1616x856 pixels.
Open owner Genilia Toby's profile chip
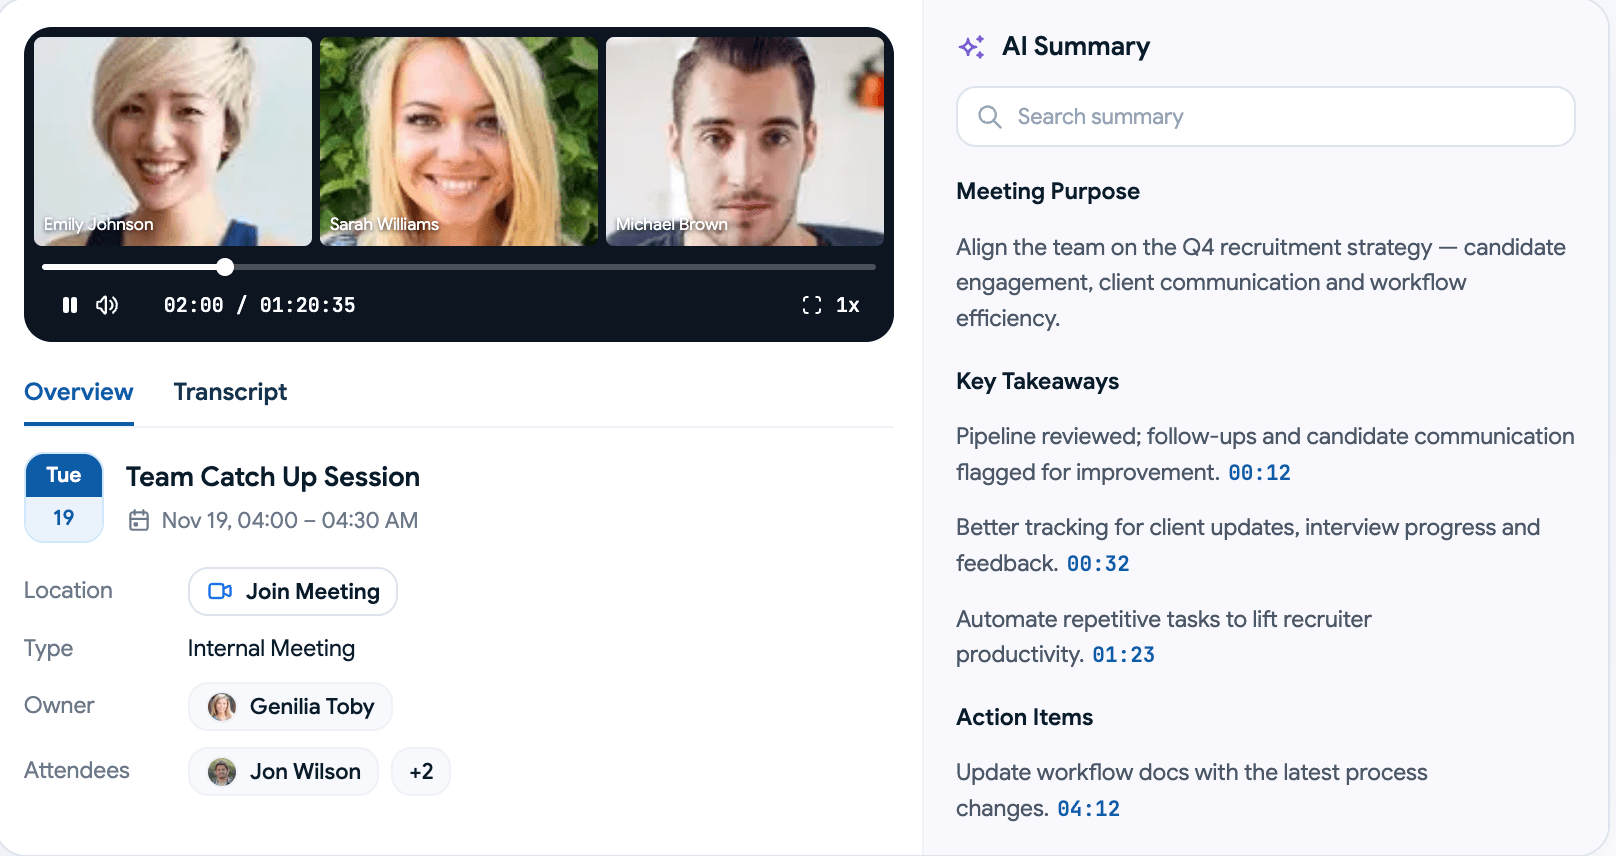click(x=290, y=707)
